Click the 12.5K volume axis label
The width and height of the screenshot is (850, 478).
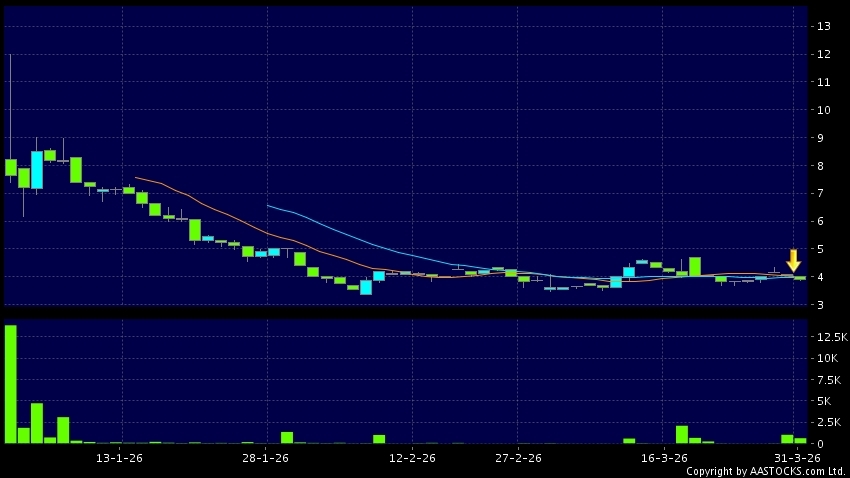(832, 338)
